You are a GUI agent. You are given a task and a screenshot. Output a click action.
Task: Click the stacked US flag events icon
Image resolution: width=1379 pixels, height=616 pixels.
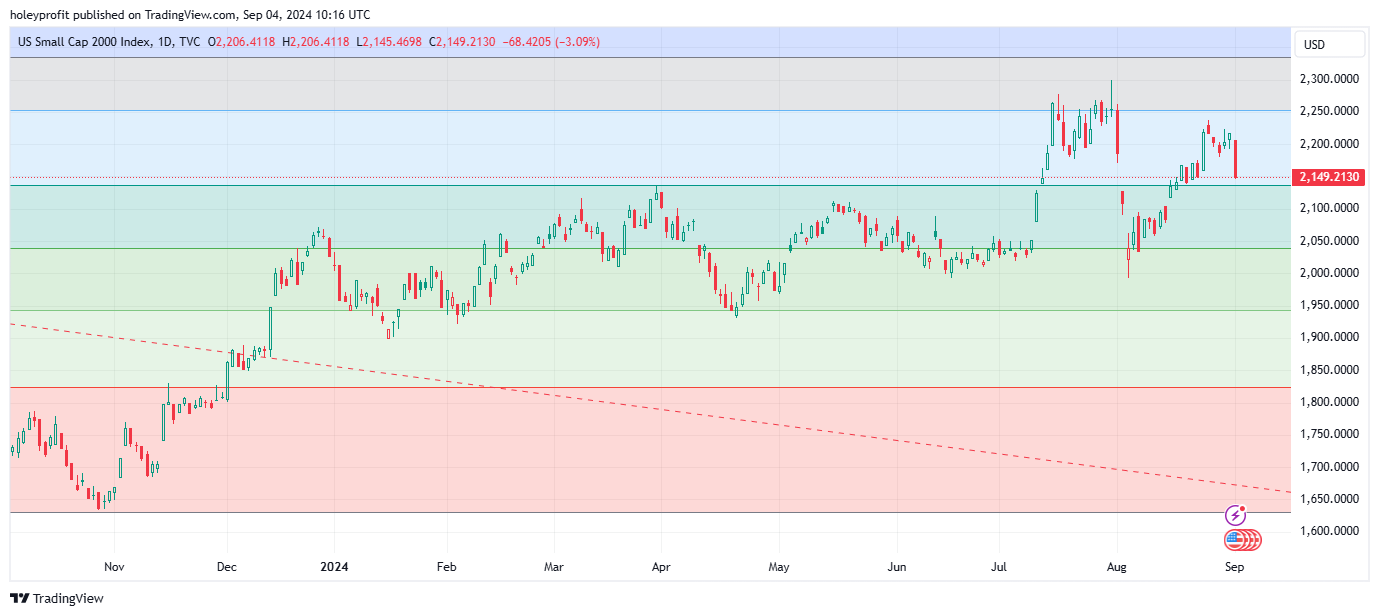click(x=1243, y=541)
